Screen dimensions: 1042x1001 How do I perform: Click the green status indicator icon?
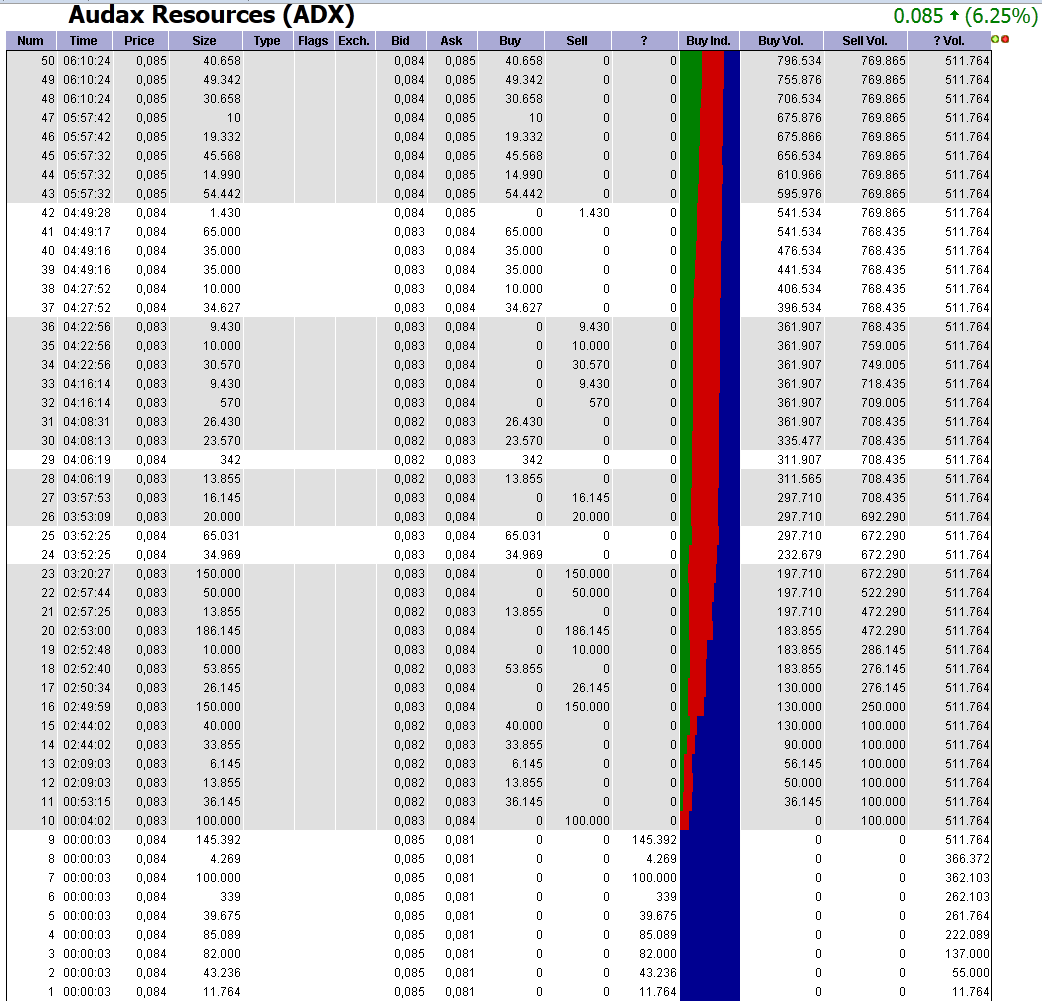tap(995, 39)
